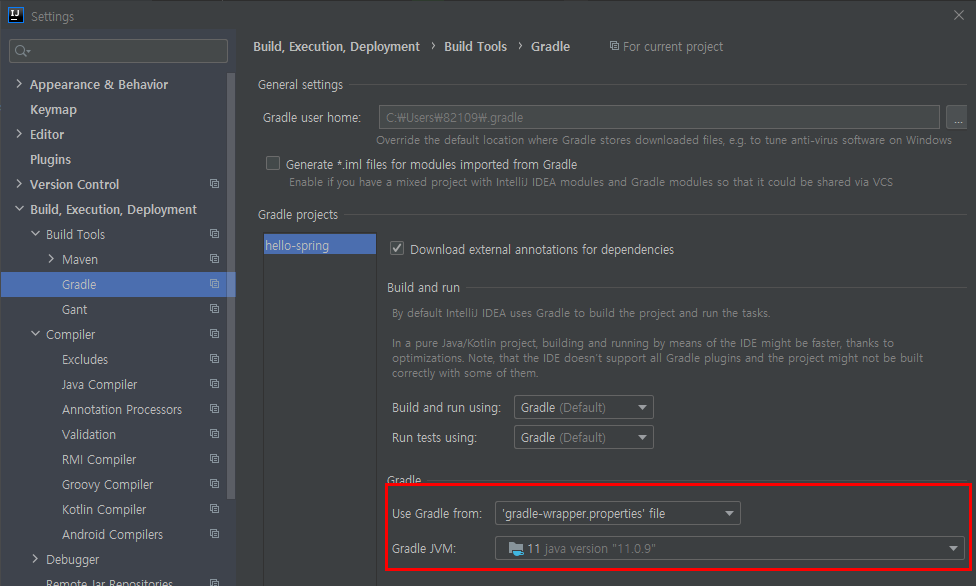This screenshot has height=586, width=976.
Task: Close the Settings dialog with X
Action: (959, 15)
